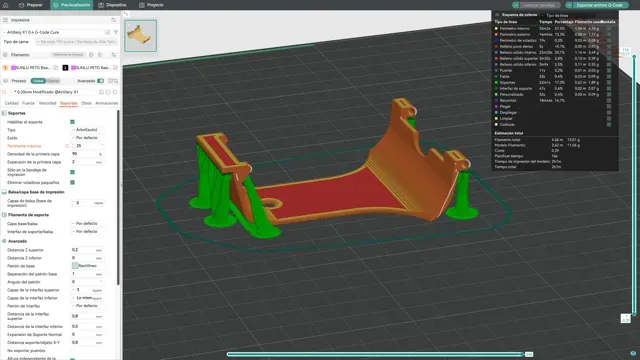Click the search settings magnifier icon

click(115, 92)
